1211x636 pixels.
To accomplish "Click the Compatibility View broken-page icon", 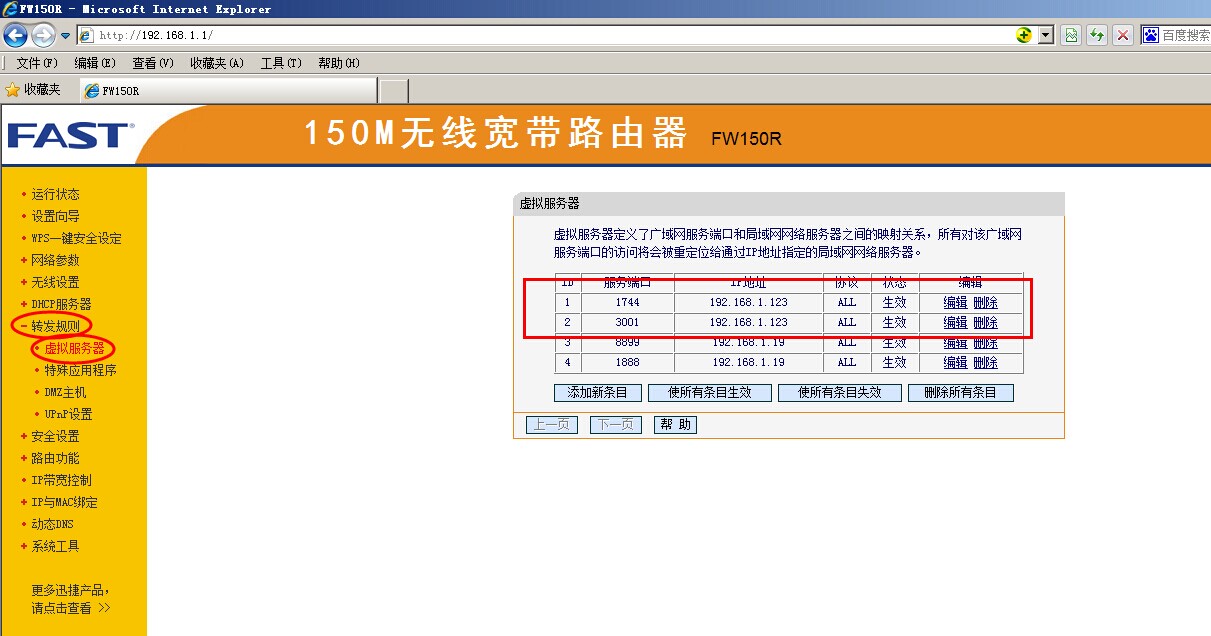I will 1071,35.
